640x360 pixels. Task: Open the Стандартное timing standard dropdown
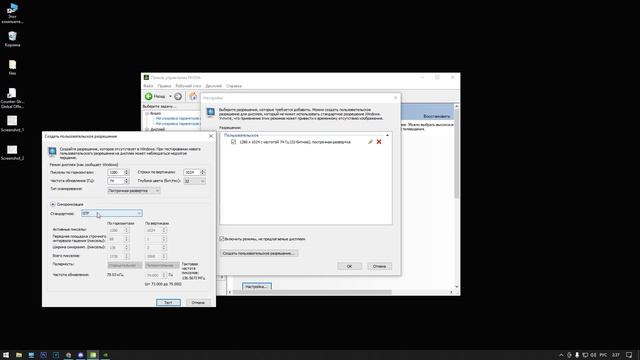(111, 213)
